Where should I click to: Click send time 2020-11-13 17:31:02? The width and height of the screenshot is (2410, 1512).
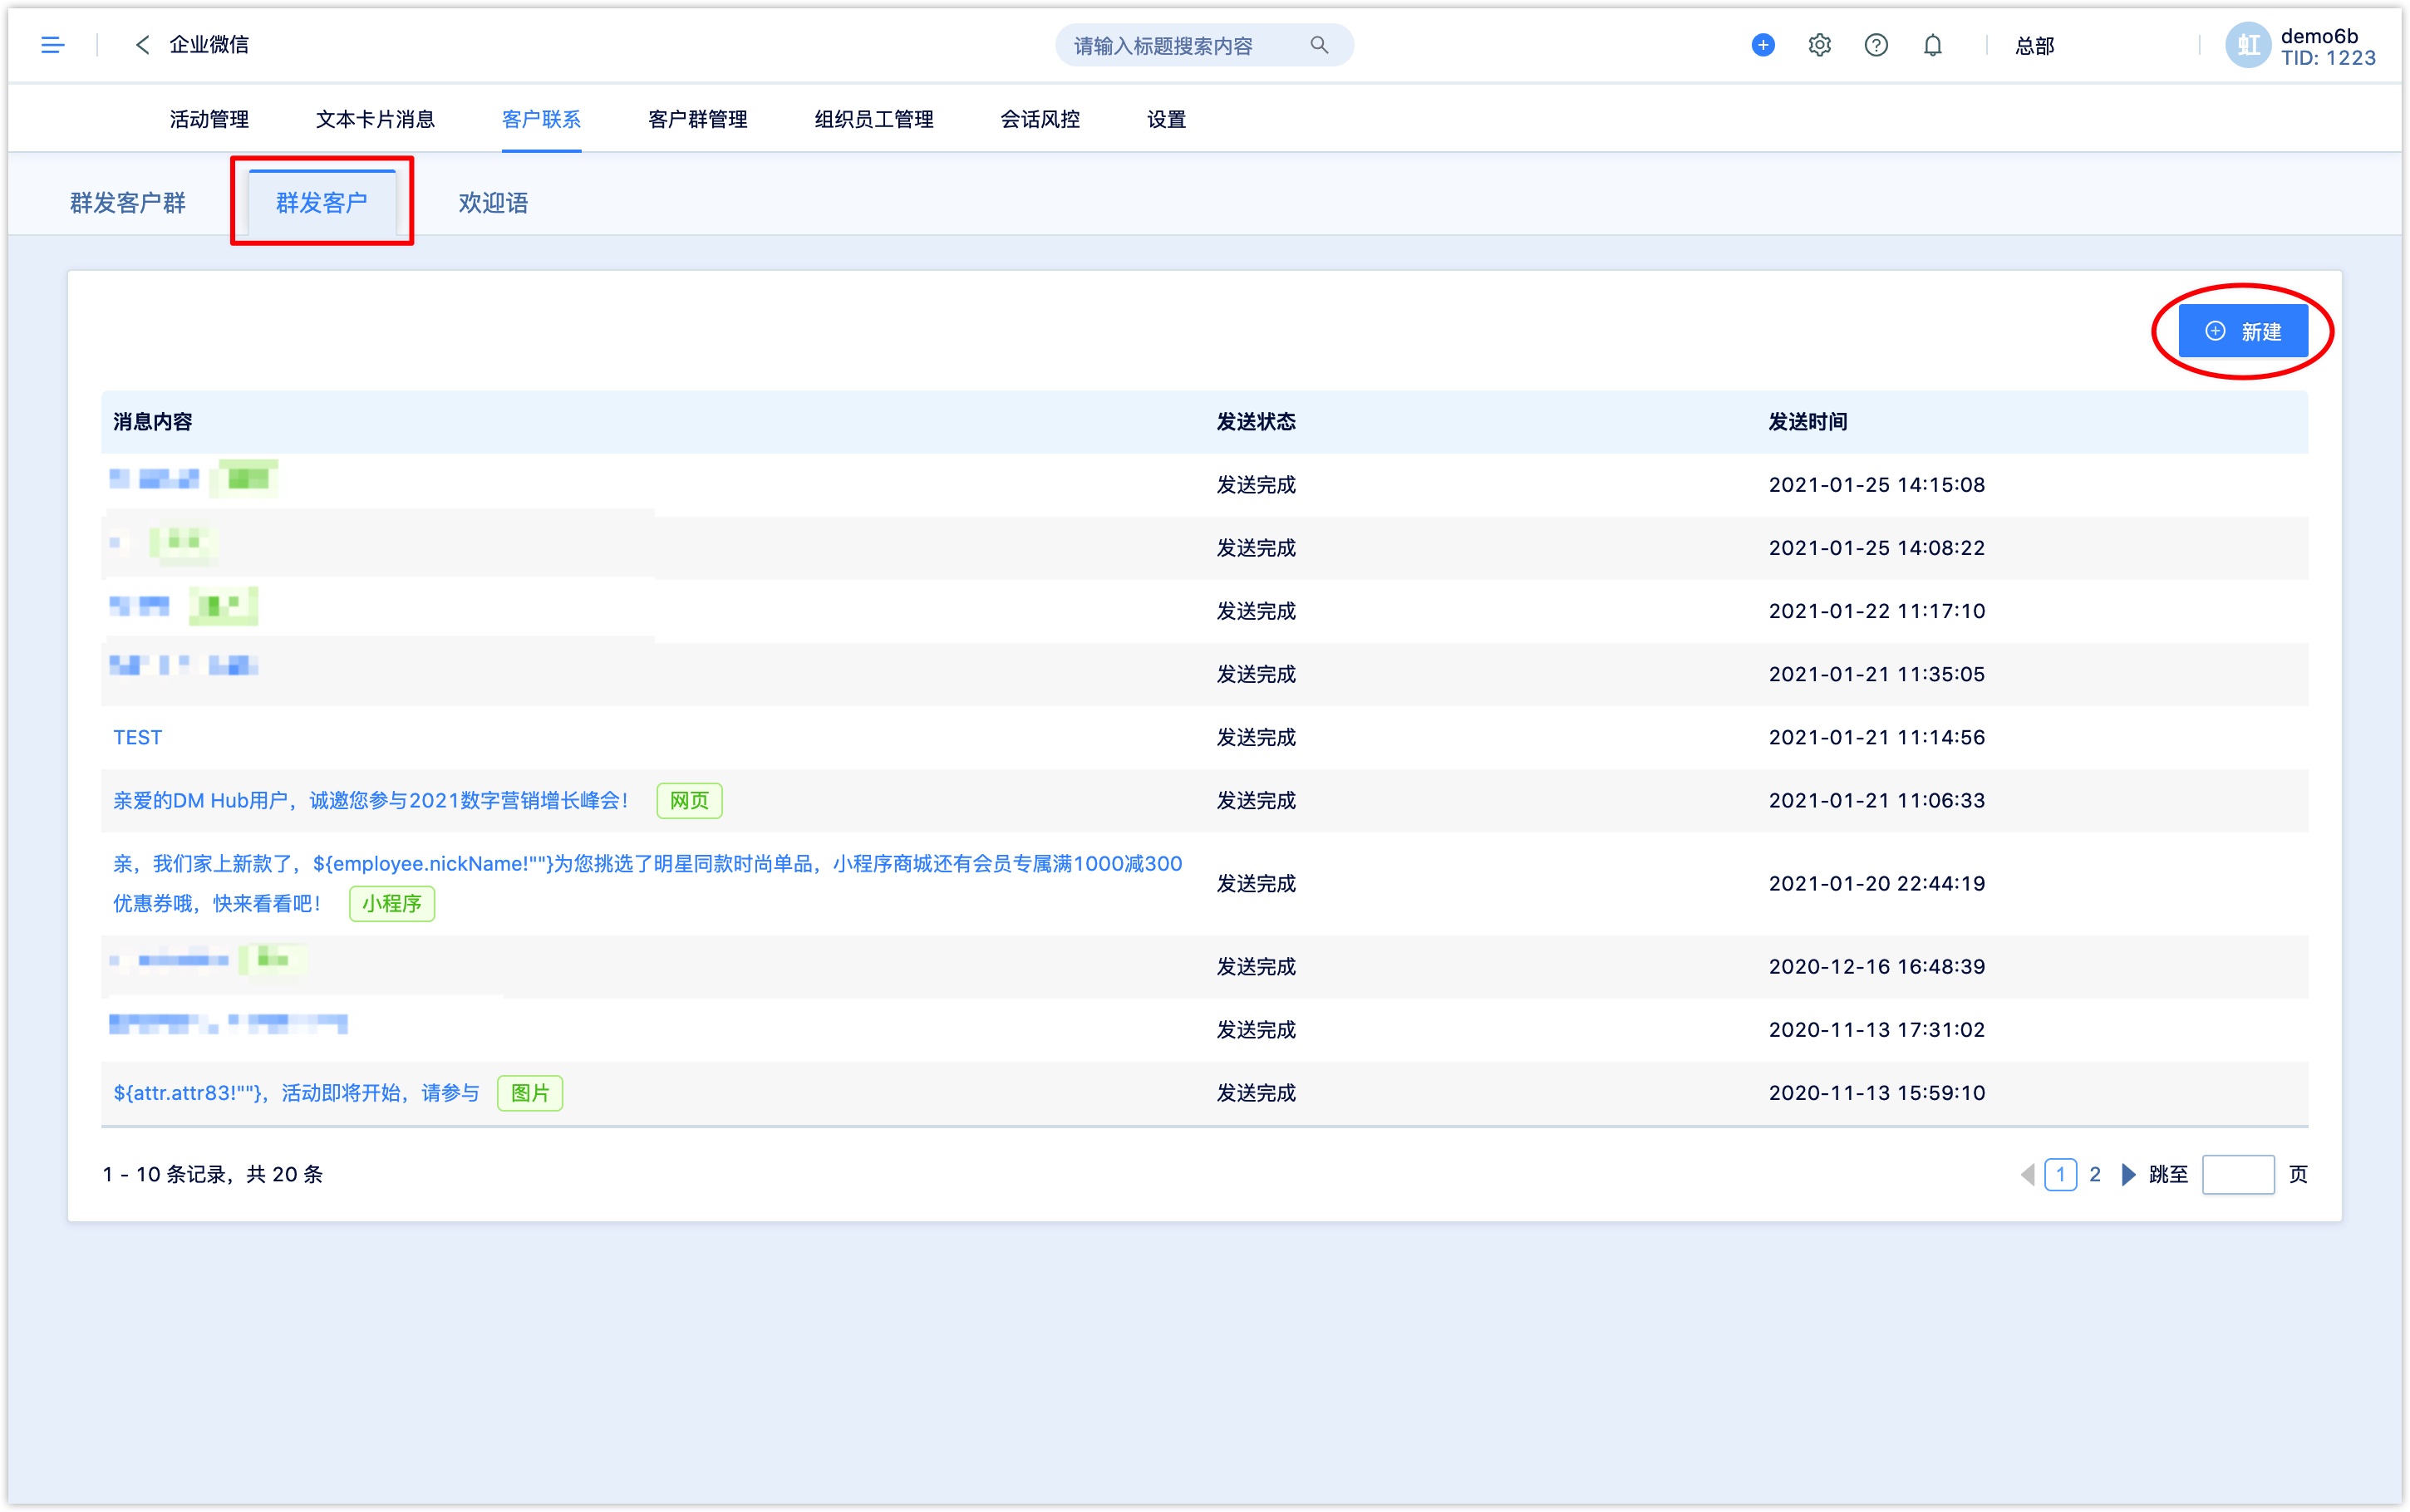[1877, 1030]
